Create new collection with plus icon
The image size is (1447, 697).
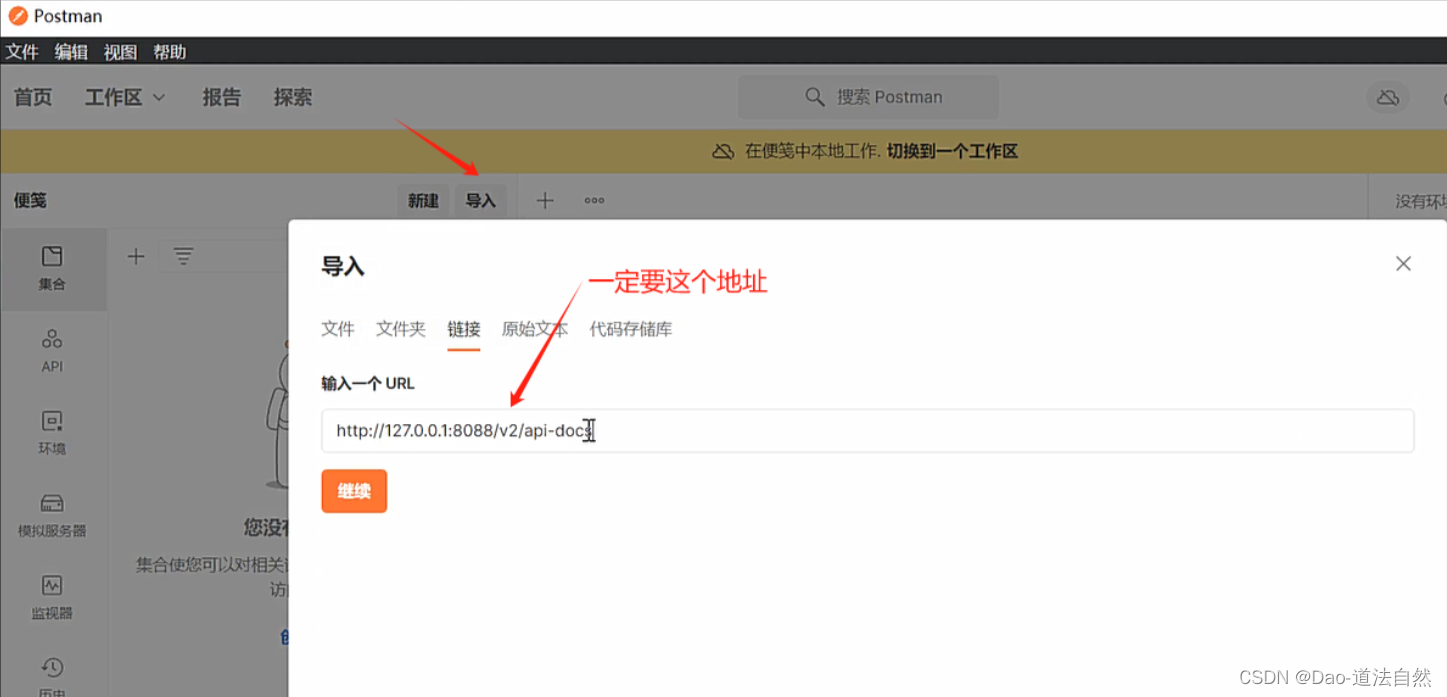[x=136, y=257]
